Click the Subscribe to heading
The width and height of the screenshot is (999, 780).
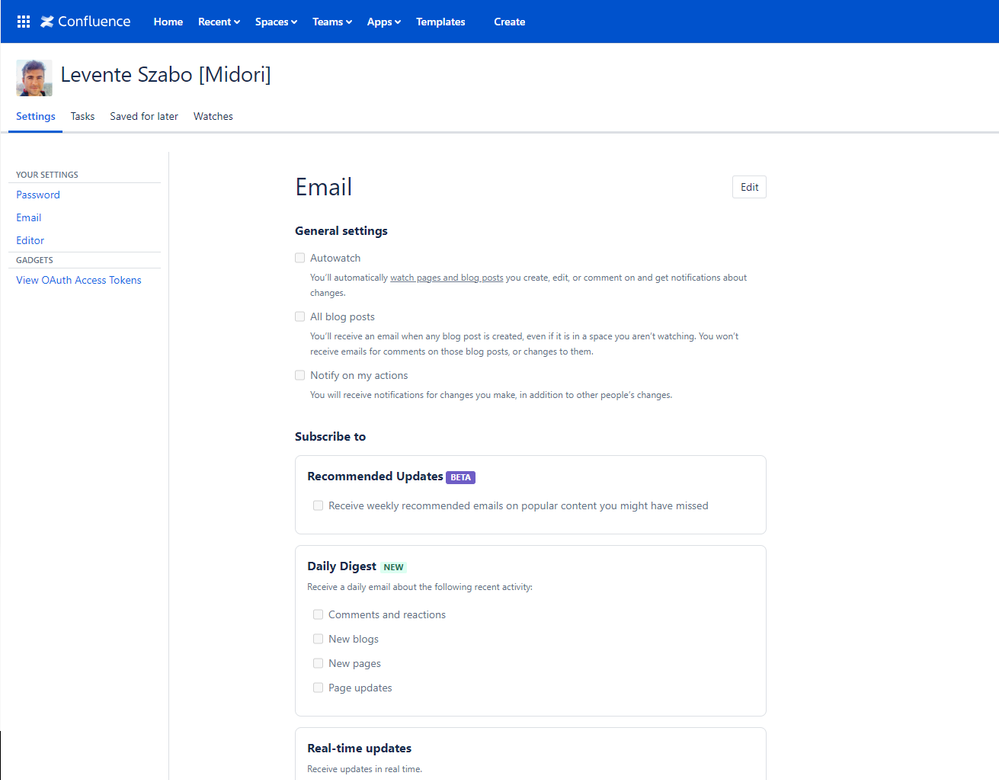coord(330,437)
